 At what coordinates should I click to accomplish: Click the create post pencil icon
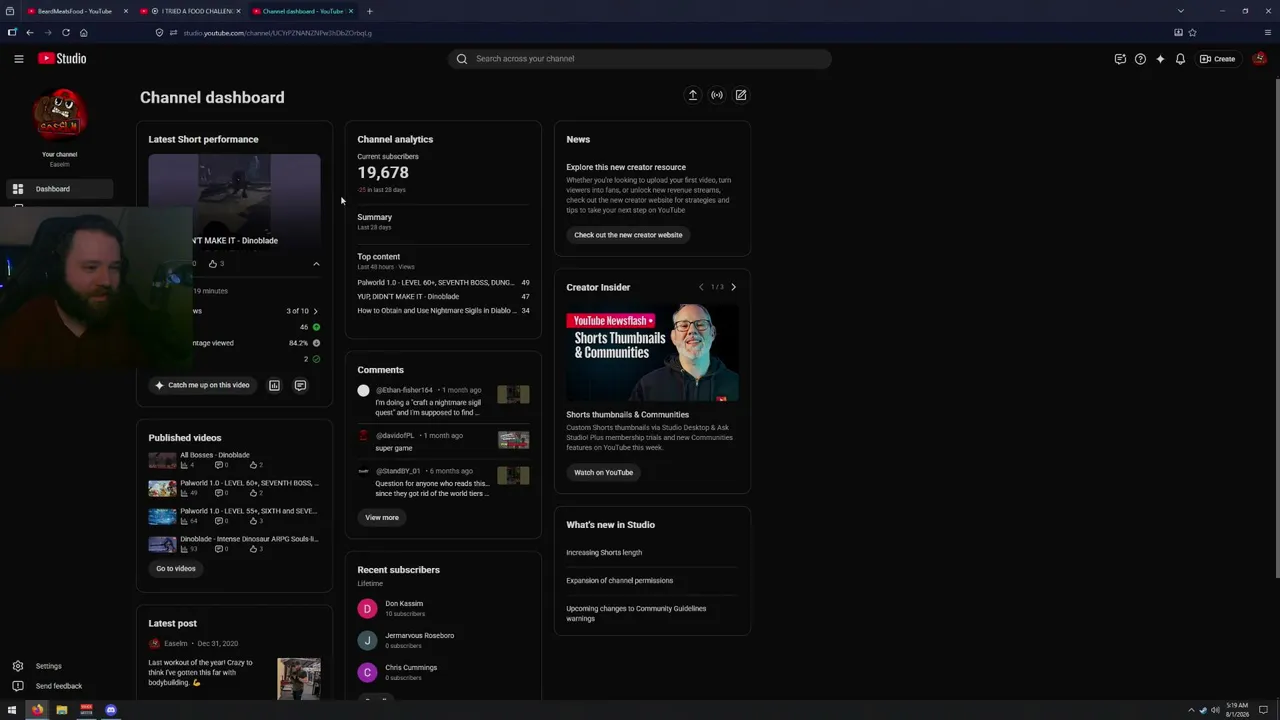coord(741,95)
